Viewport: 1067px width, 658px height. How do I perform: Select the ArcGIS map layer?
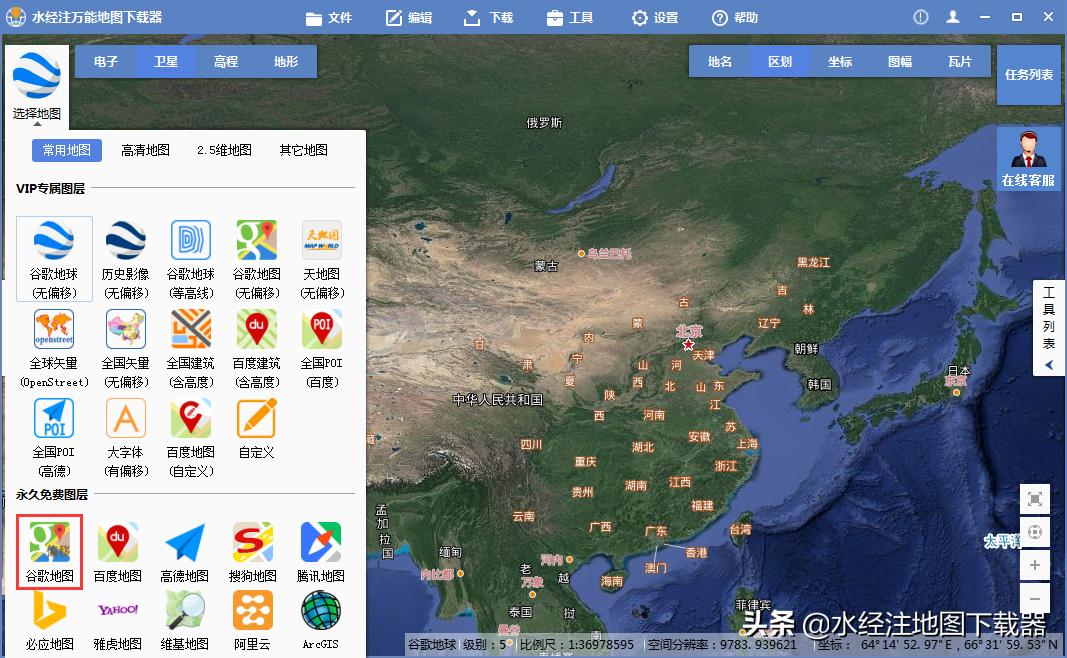319,620
